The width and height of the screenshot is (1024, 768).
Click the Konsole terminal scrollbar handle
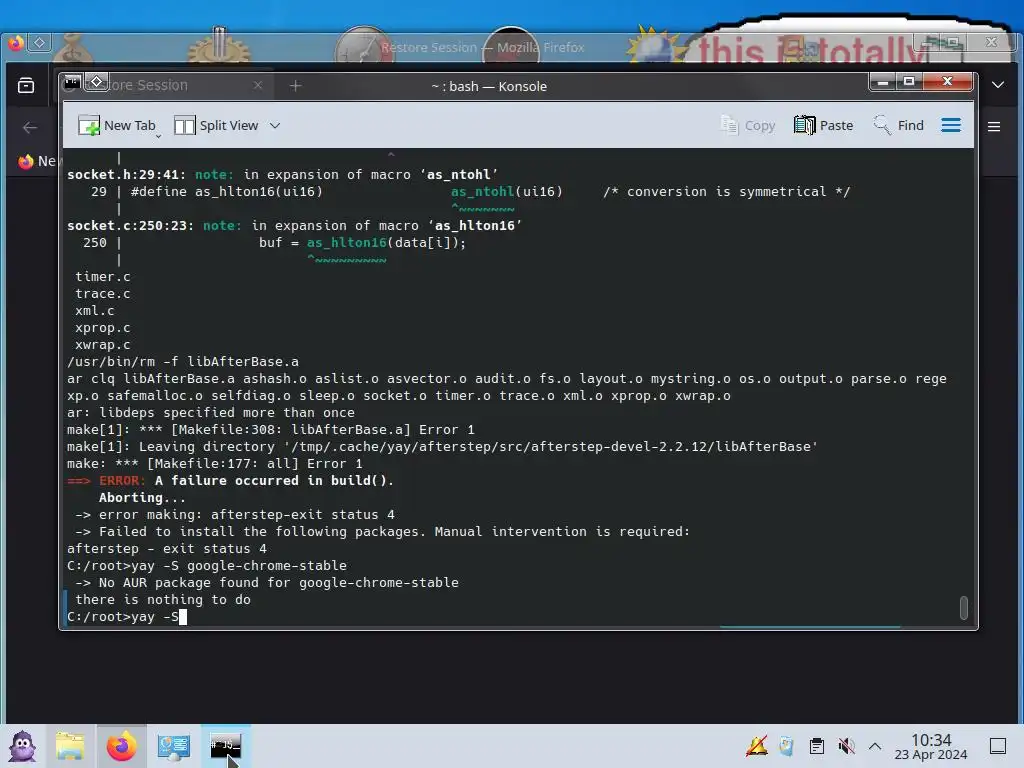[x=963, y=607]
